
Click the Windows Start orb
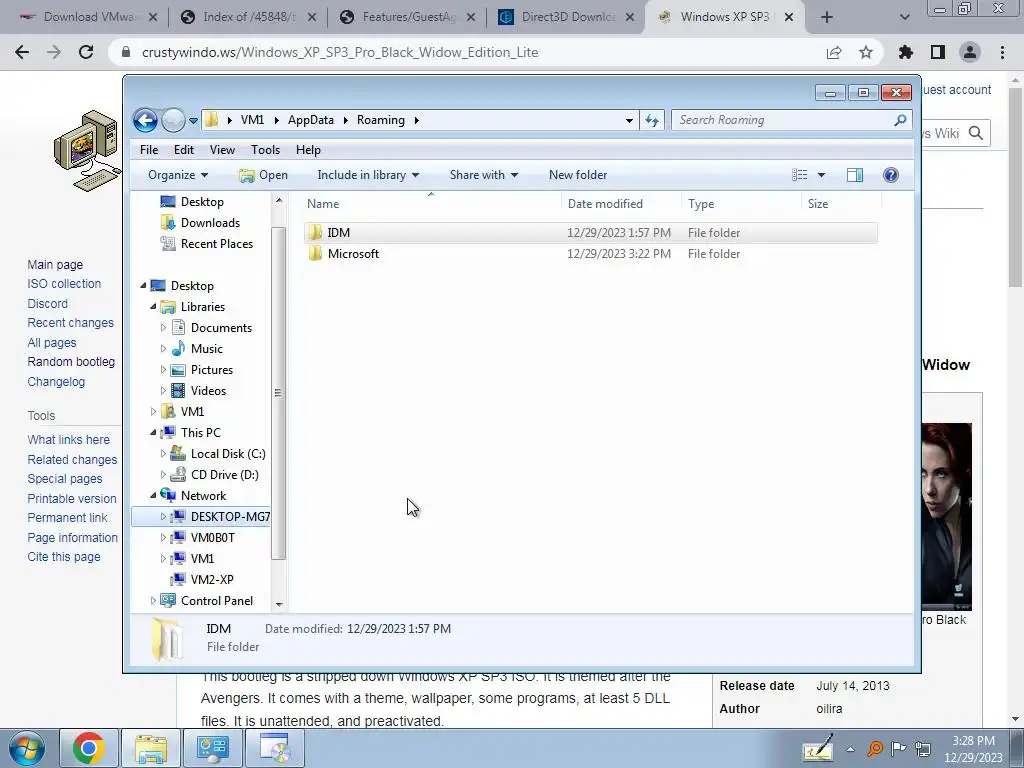tap(26, 748)
